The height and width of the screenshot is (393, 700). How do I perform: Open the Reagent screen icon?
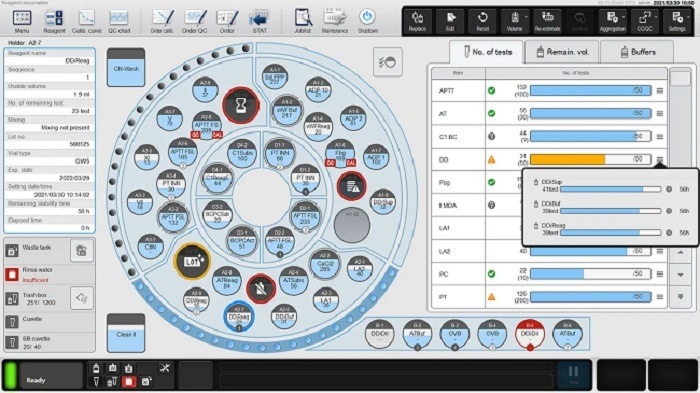(x=54, y=21)
